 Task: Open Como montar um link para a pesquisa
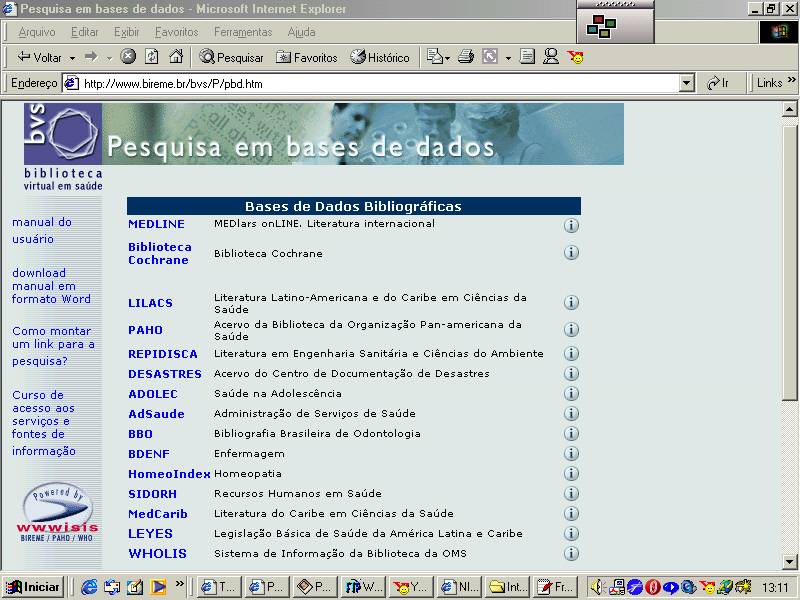54,346
